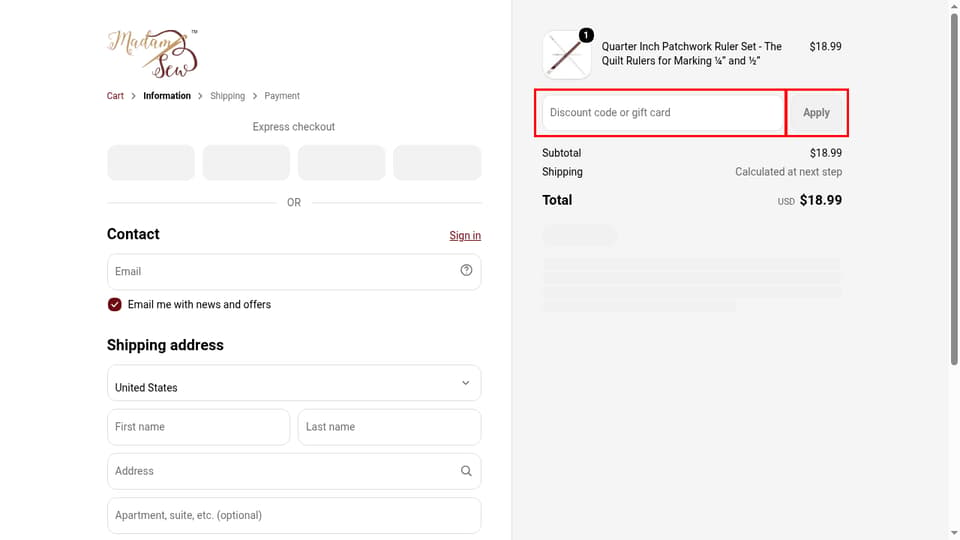The width and height of the screenshot is (960, 540).
Task: Focus the Apartment, suite, etc. field
Action: 294,516
